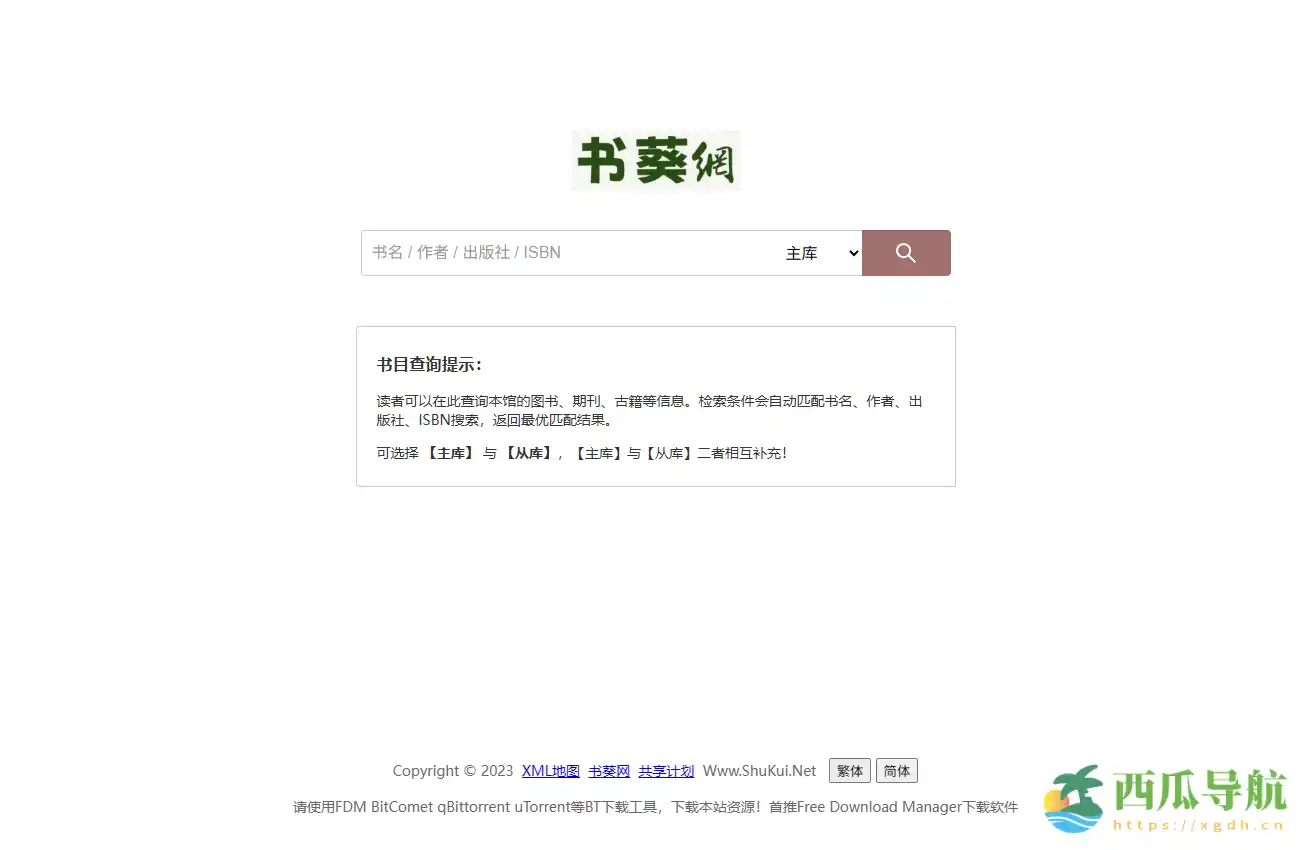The height and width of the screenshot is (850, 1311).
Task: Click the 书葵网 footer link
Action: (608, 770)
